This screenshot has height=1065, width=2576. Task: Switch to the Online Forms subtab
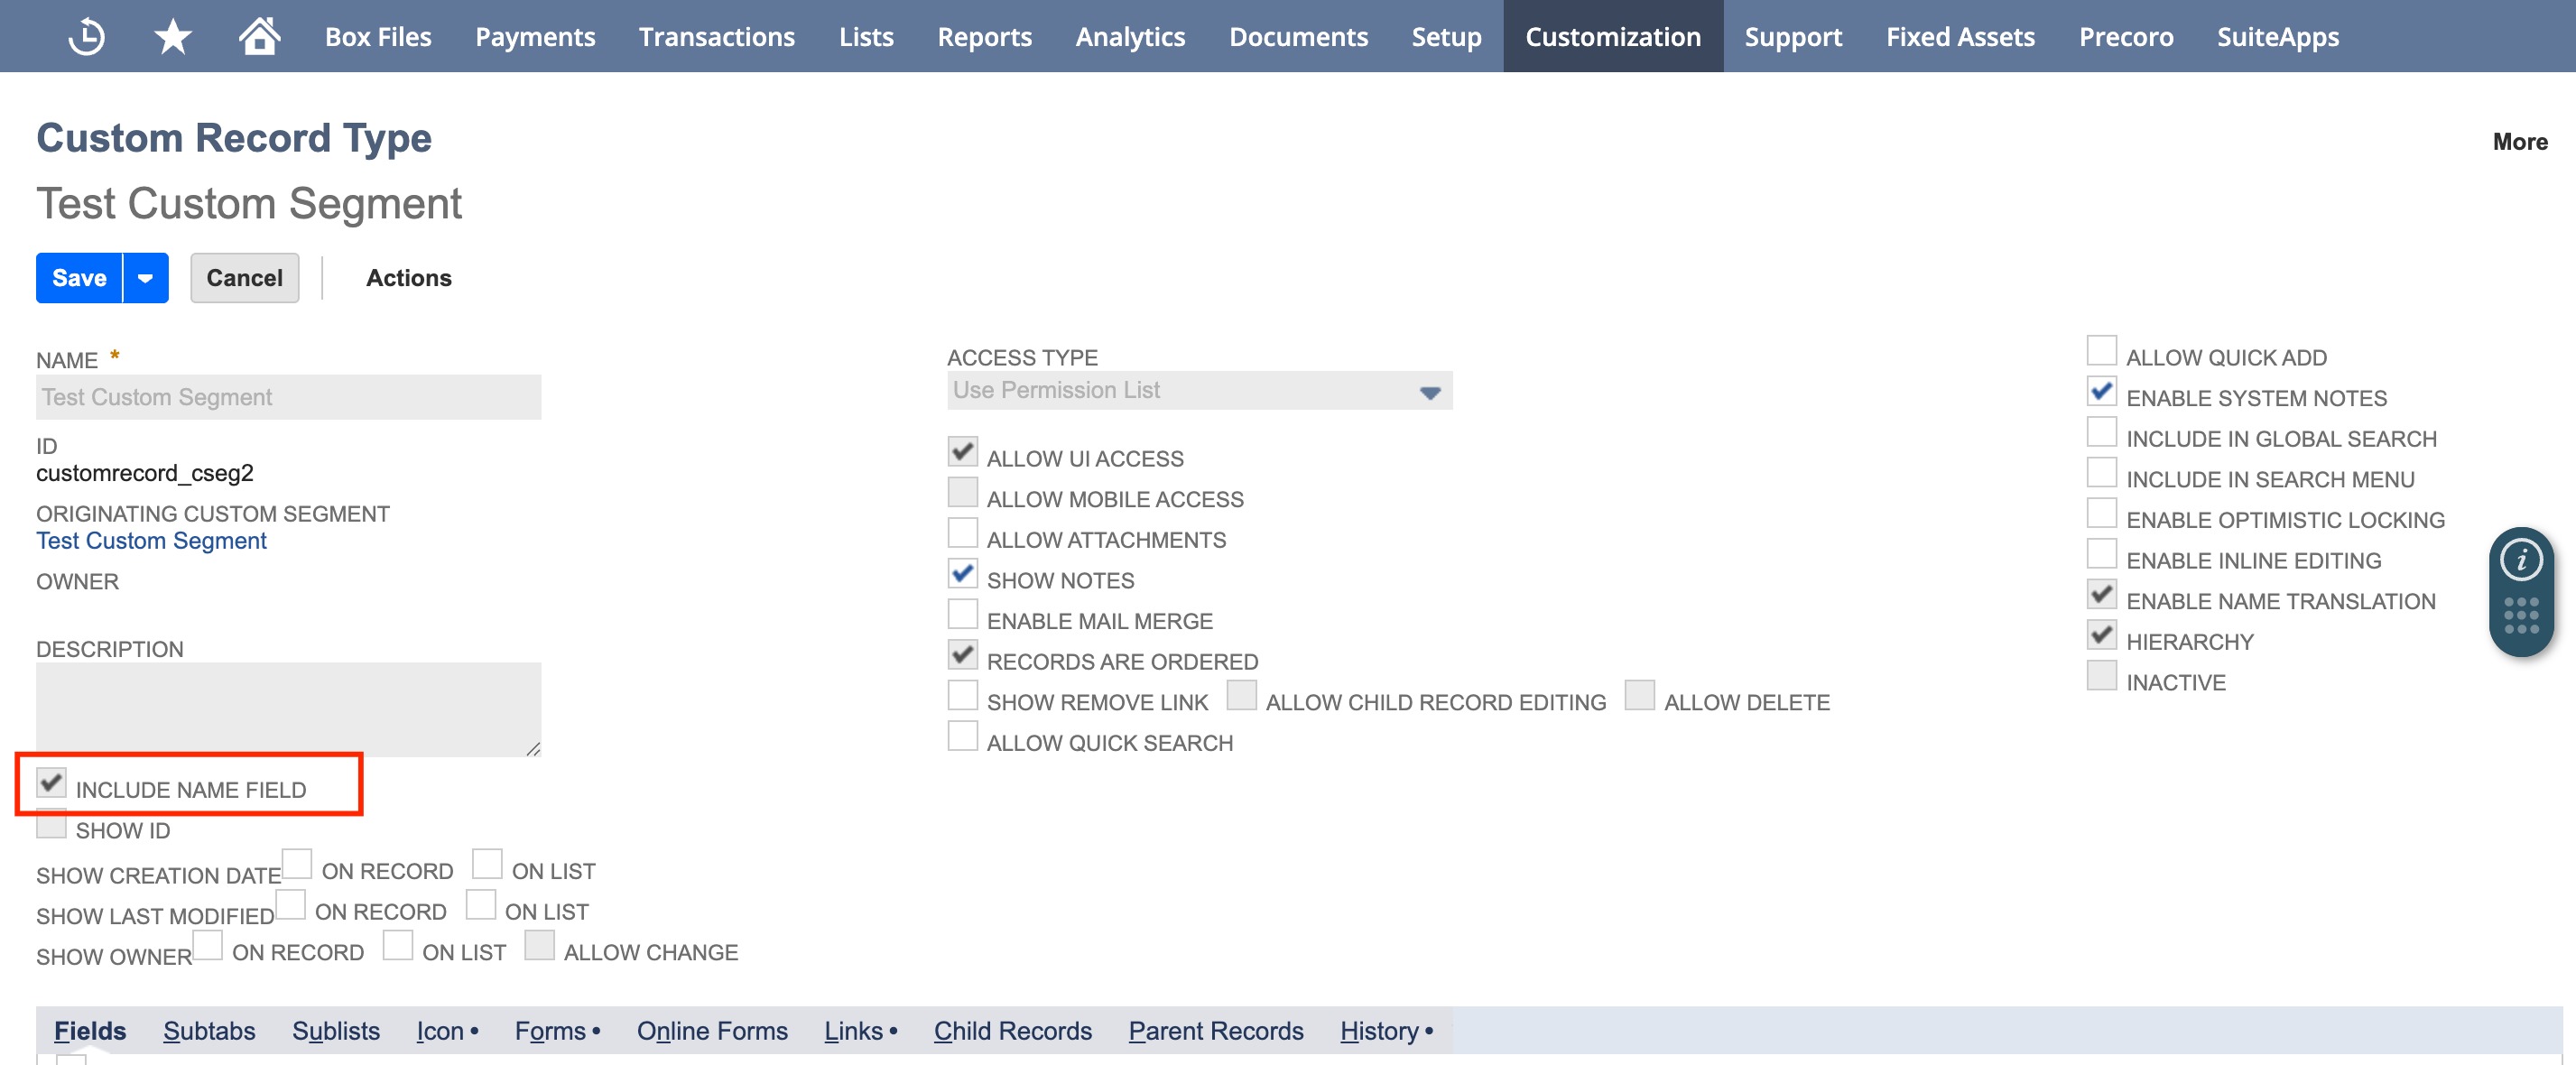pos(712,1031)
